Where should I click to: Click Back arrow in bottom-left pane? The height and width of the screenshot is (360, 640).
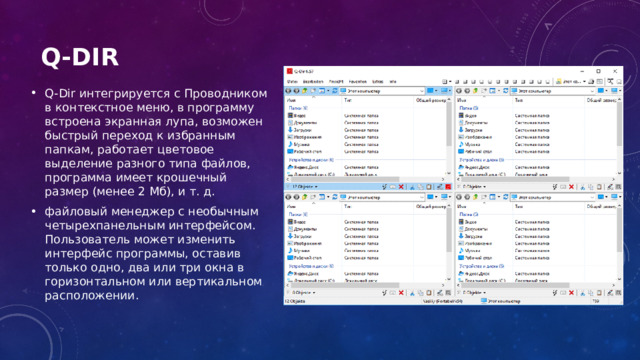coord(289,197)
